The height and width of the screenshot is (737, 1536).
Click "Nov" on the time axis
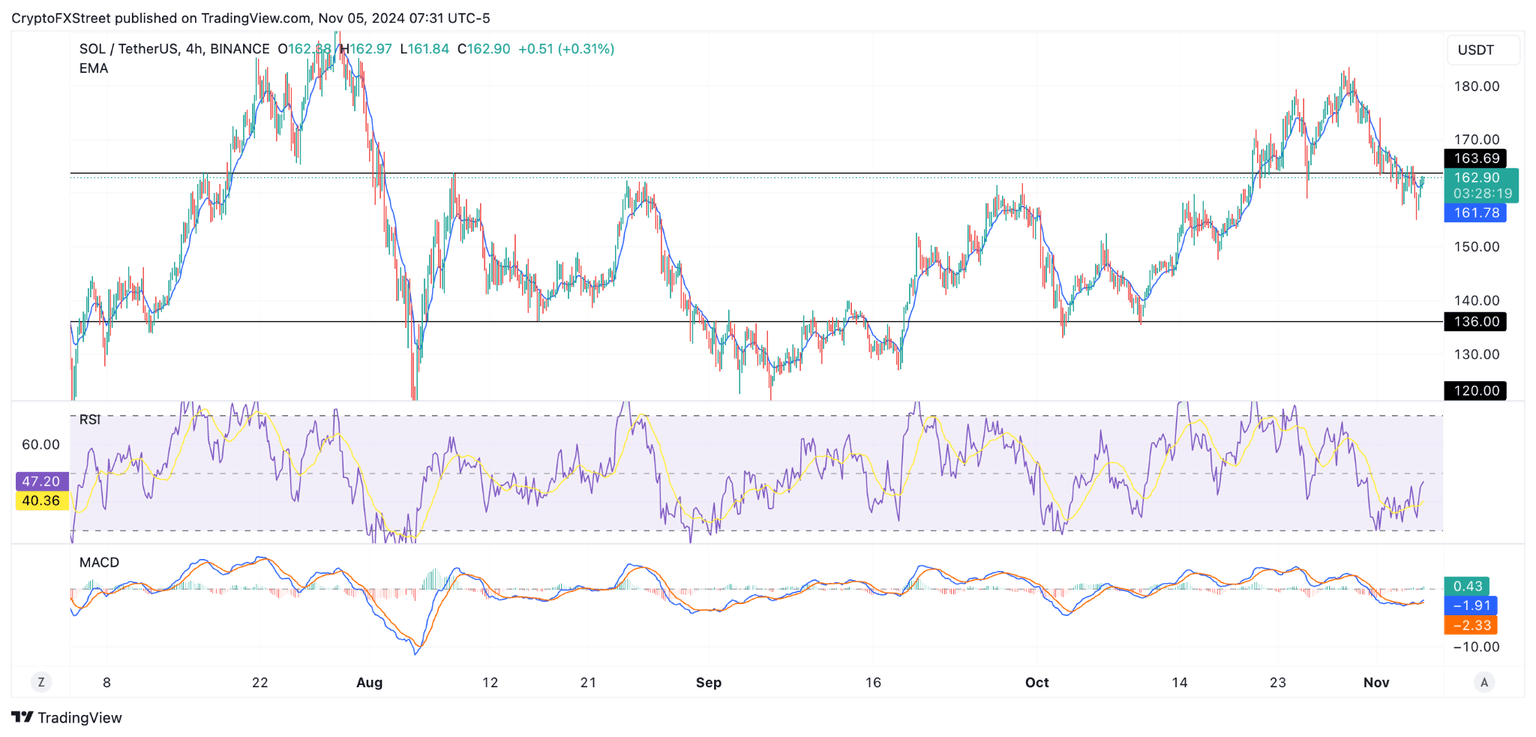pyautogui.click(x=1376, y=682)
